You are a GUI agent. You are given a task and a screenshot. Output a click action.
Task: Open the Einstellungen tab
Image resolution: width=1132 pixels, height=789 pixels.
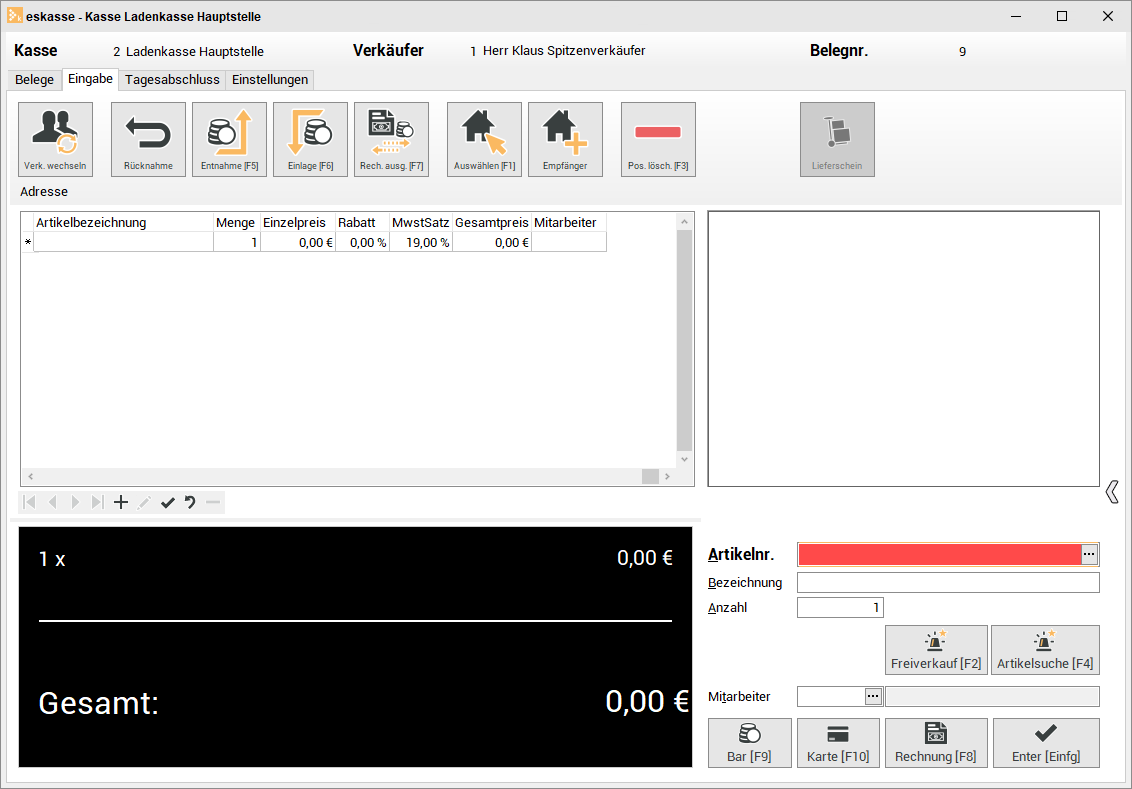click(x=270, y=79)
